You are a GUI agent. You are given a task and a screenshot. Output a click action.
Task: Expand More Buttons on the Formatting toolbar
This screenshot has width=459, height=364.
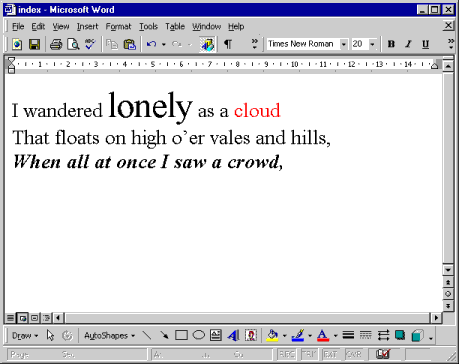(x=451, y=44)
